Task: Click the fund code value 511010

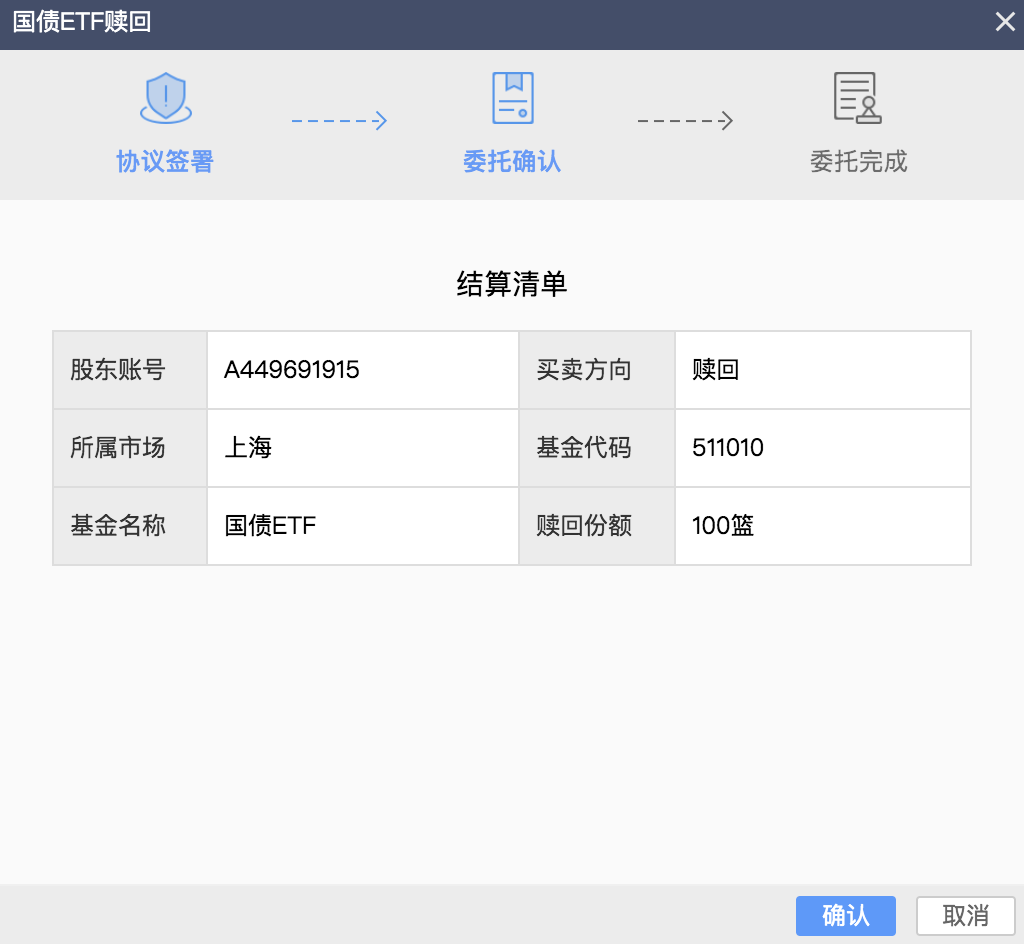Action: pyautogui.click(x=728, y=448)
